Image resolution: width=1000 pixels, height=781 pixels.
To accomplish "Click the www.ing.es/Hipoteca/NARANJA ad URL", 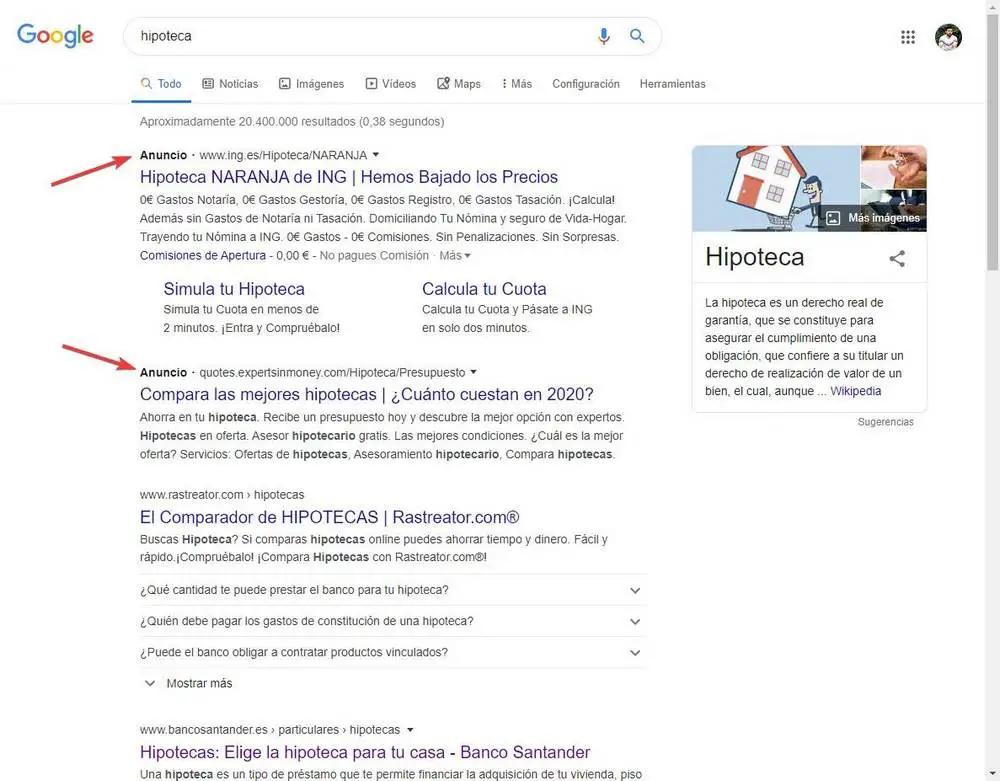I will pos(283,155).
